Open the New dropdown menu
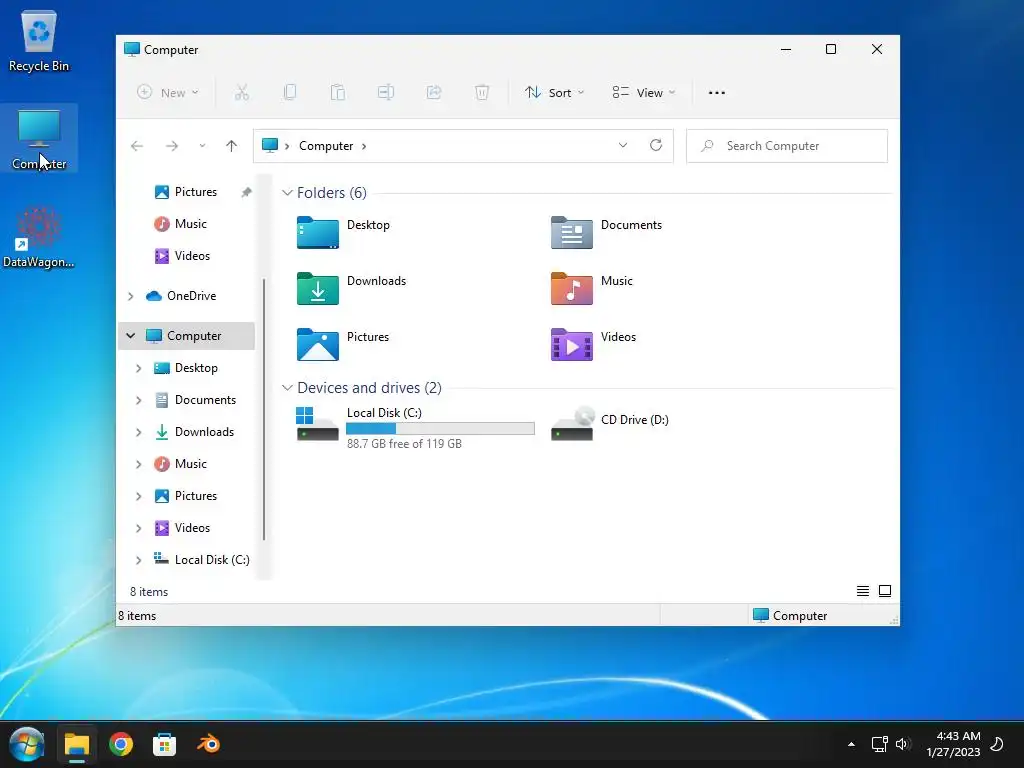The height and width of the screenshot is (768, 1024). tap(168, 93)
